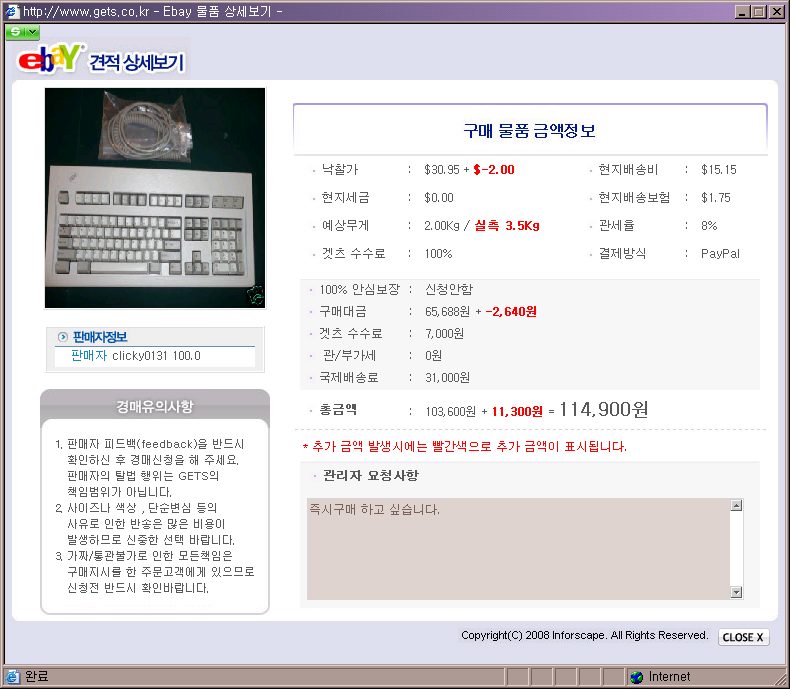
Task: Click the PayPal payment method text
Action: 720,253
